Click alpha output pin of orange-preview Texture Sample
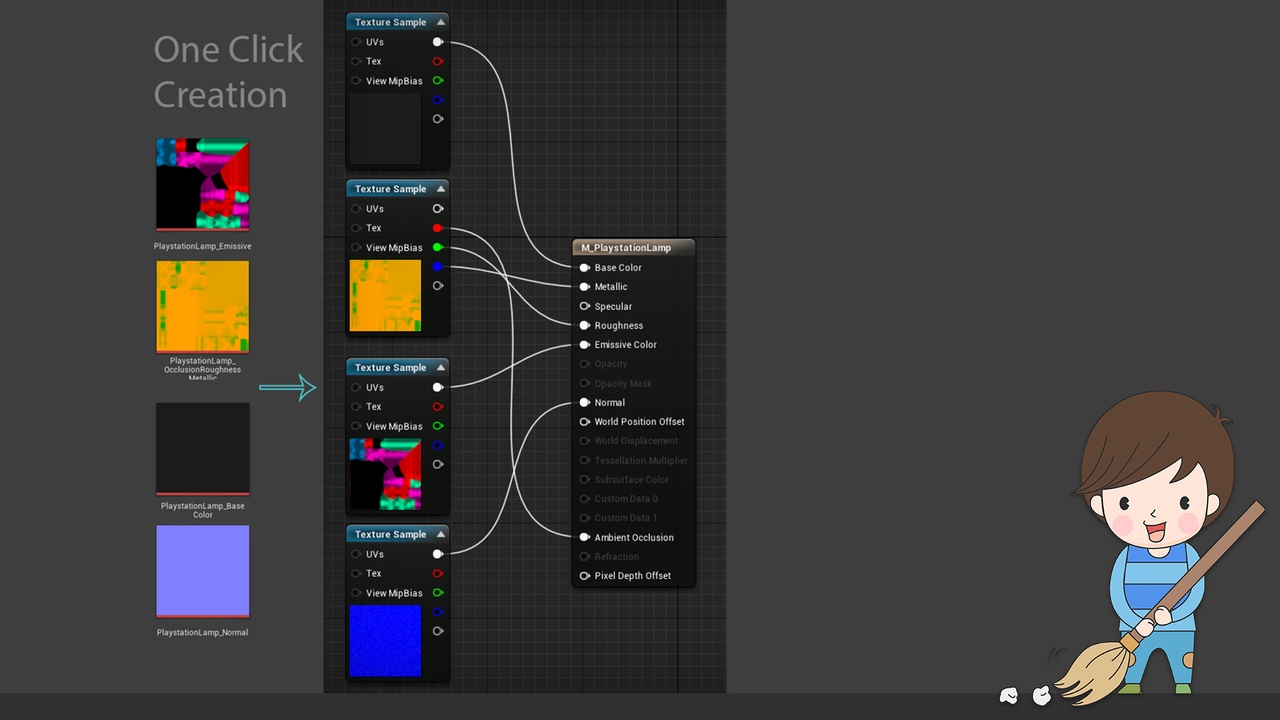The height and width of the screenshot is (720, 1280). 438,286
